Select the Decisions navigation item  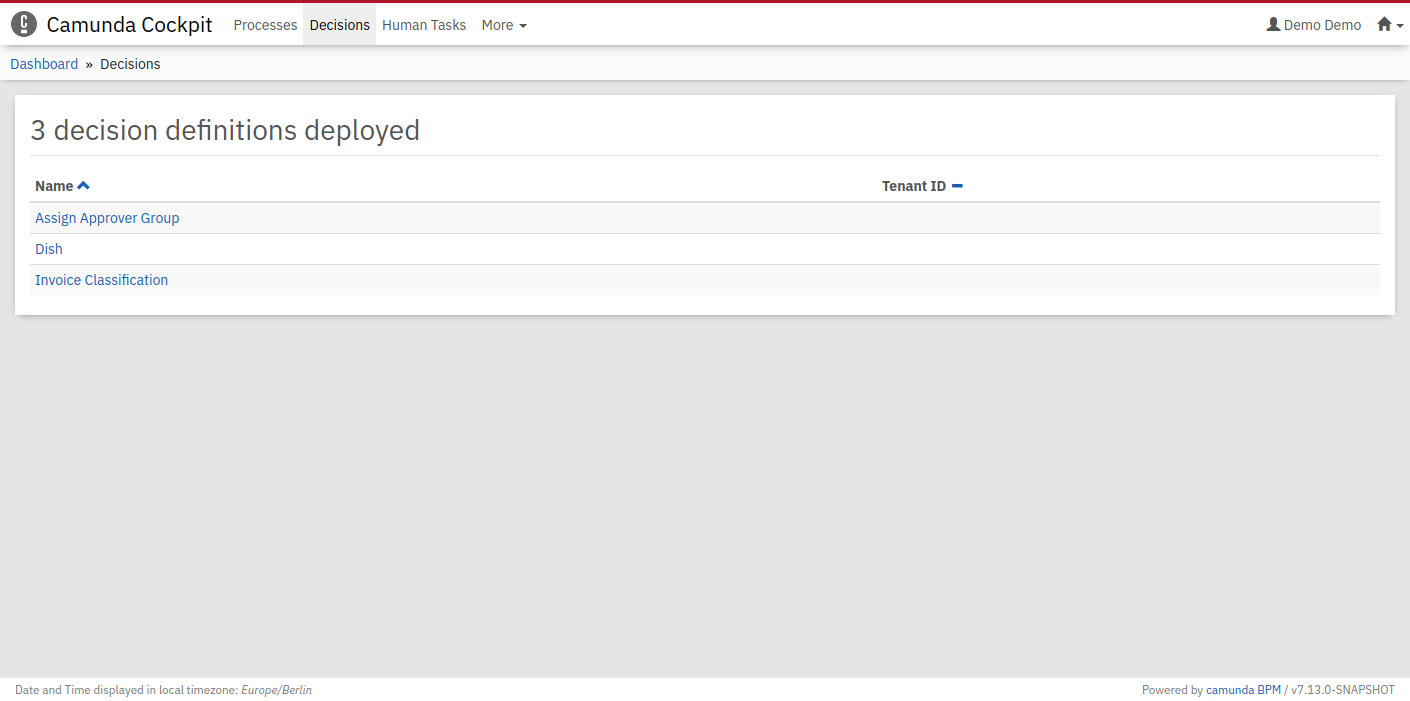point(339,25)
